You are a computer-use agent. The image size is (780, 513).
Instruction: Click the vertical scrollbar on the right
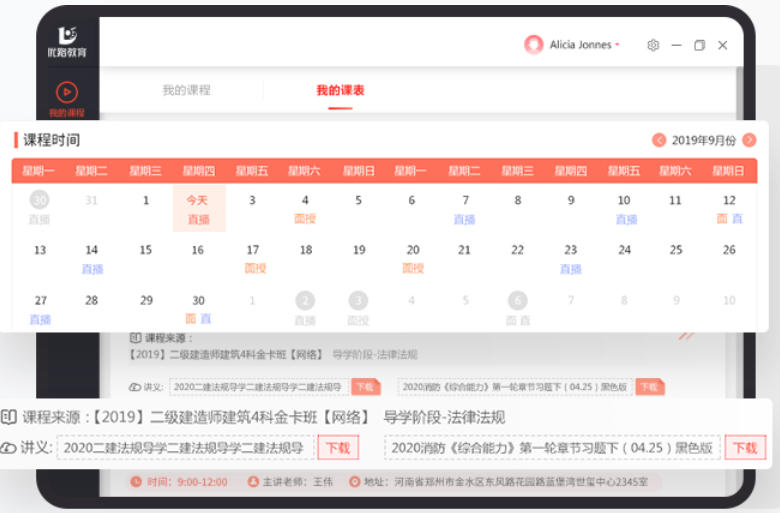740,94
